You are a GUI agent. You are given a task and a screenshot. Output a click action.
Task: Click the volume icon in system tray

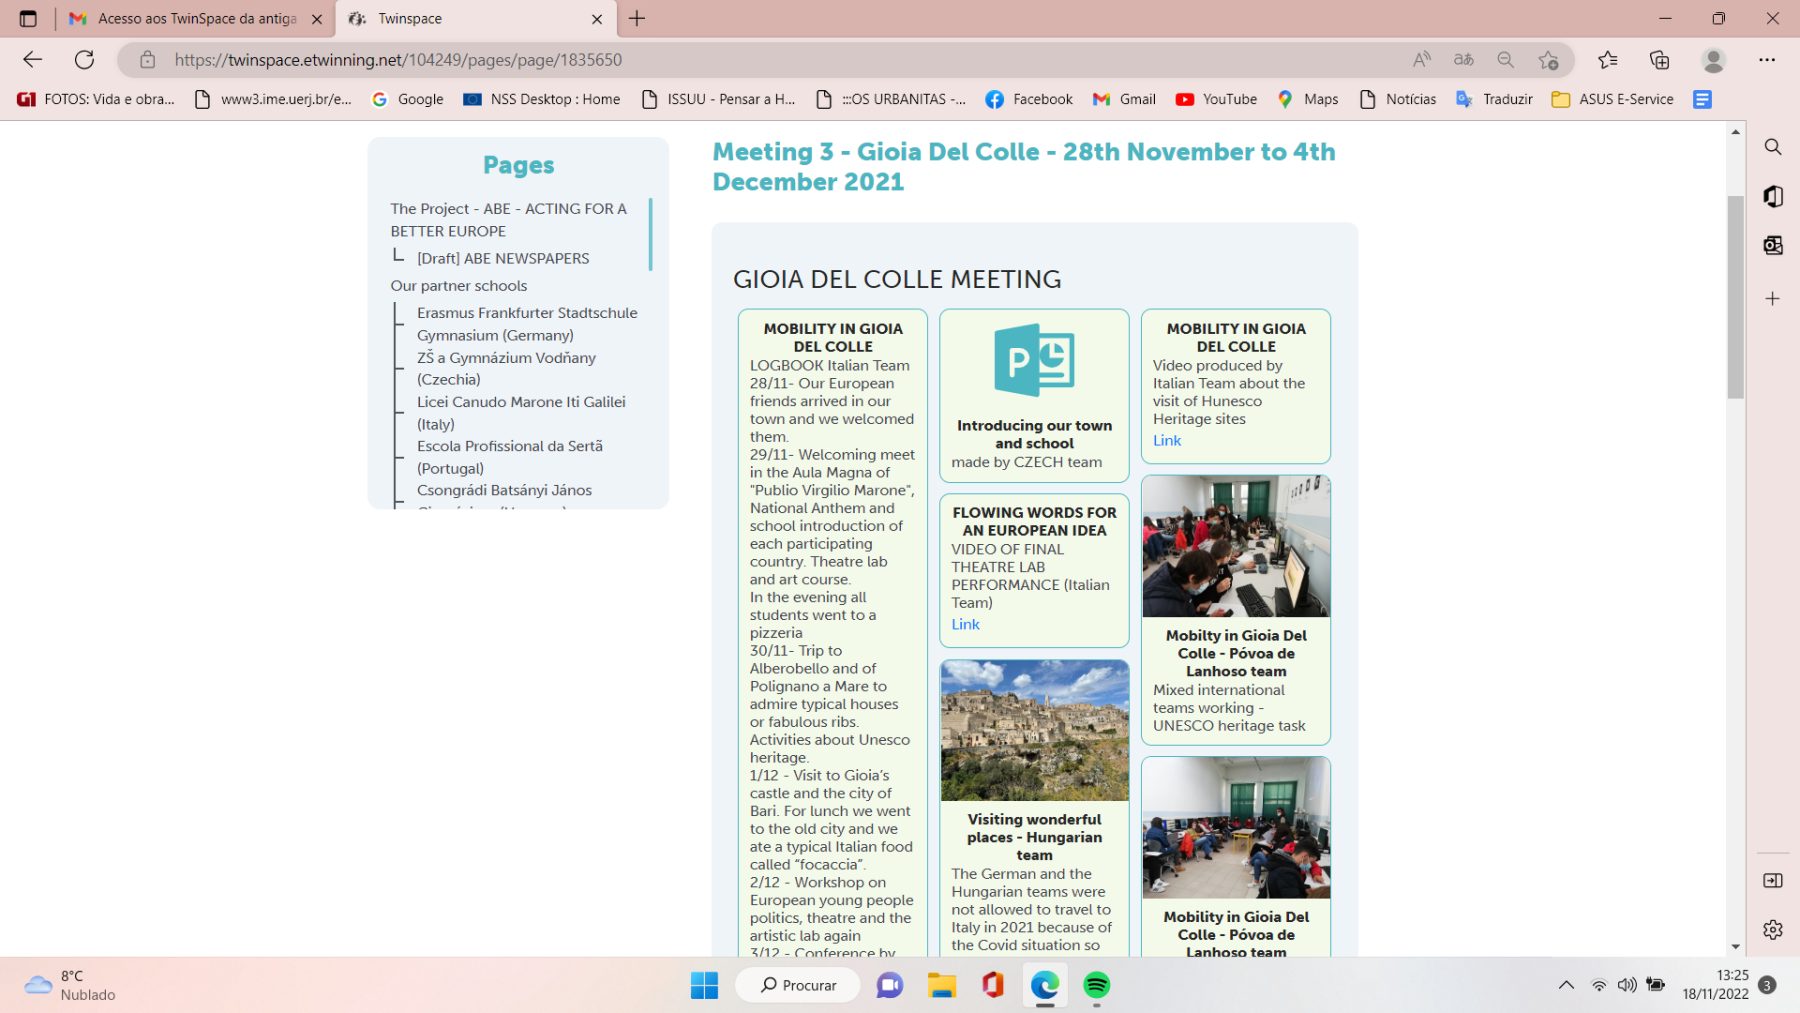pos(1627,985)
